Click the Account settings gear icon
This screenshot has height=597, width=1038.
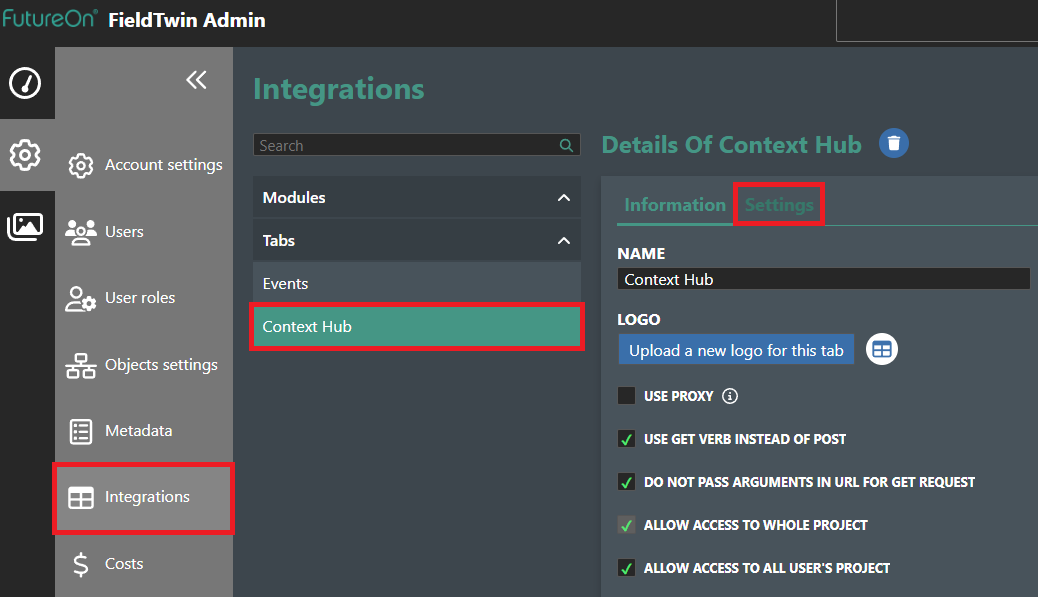point(81,165)
